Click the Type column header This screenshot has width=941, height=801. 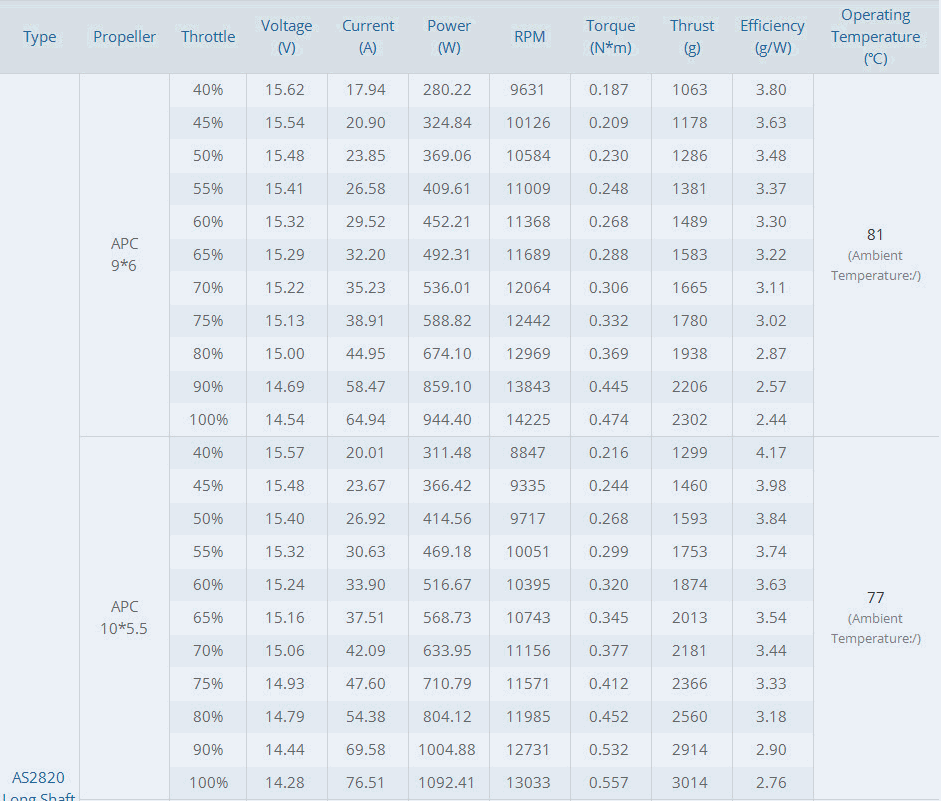[x=40, y=37]
